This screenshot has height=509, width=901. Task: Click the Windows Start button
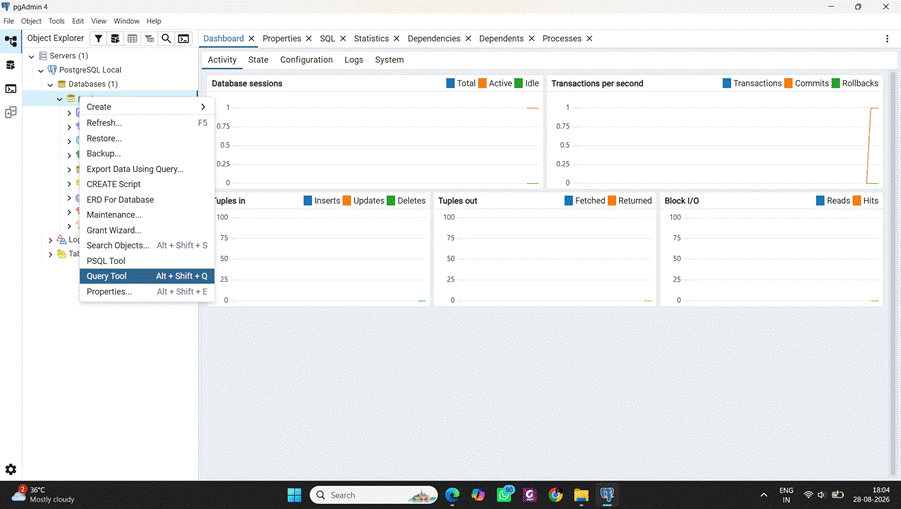294,495
